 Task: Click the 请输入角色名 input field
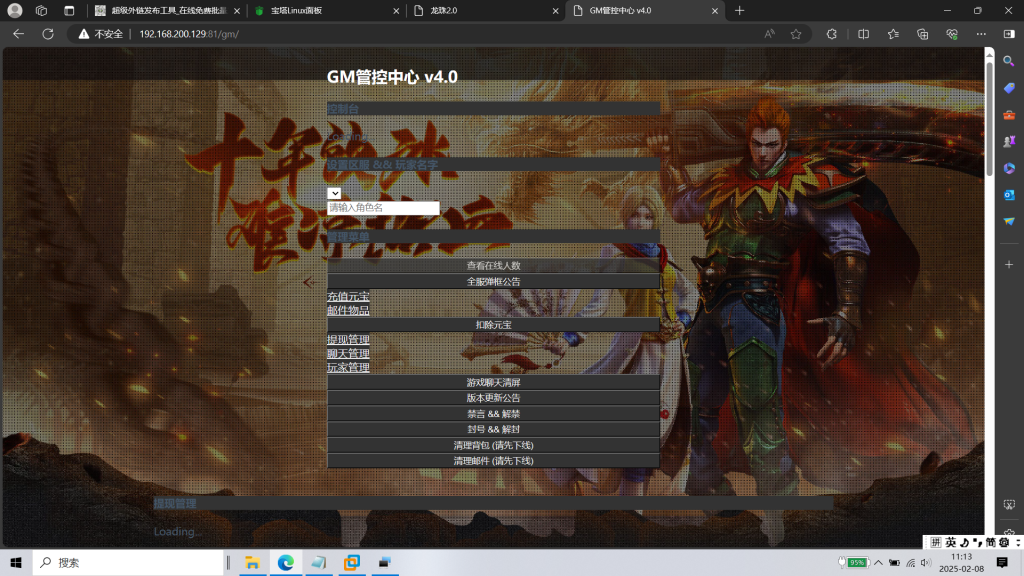pyautogui.click(x=383, y=208)
